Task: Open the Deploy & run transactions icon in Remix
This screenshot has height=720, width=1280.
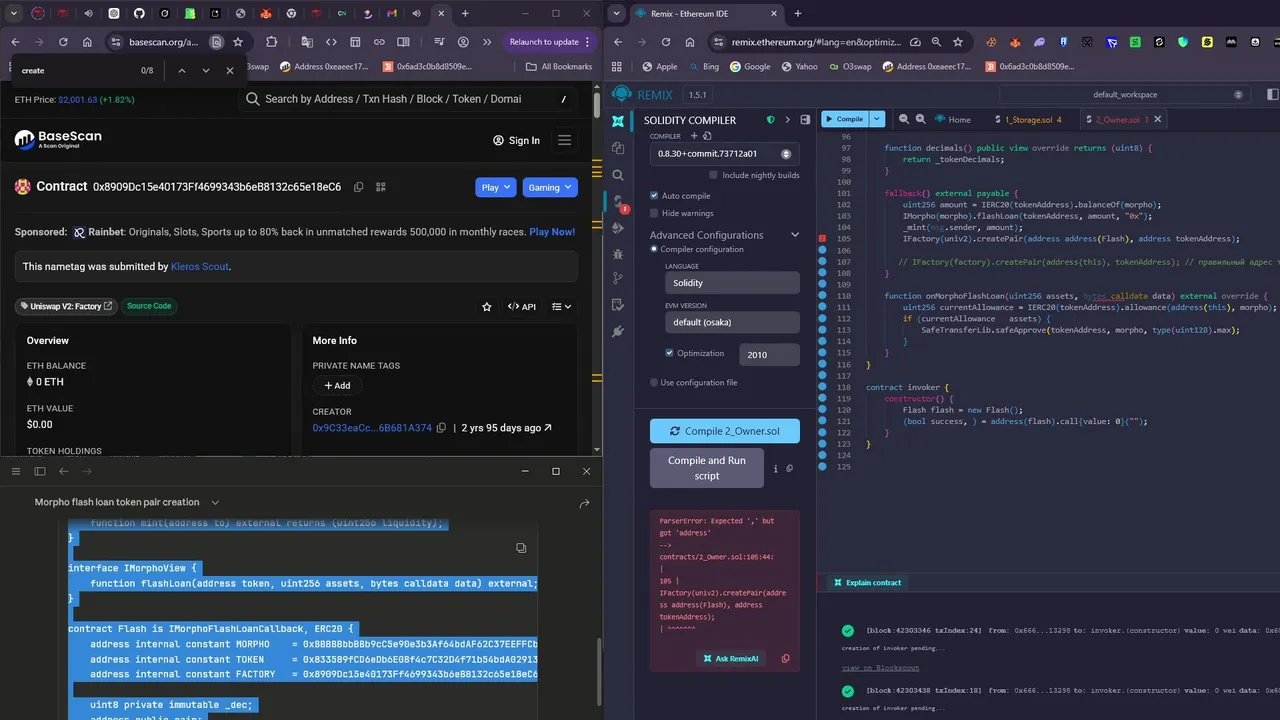Action: click(618, 228)
